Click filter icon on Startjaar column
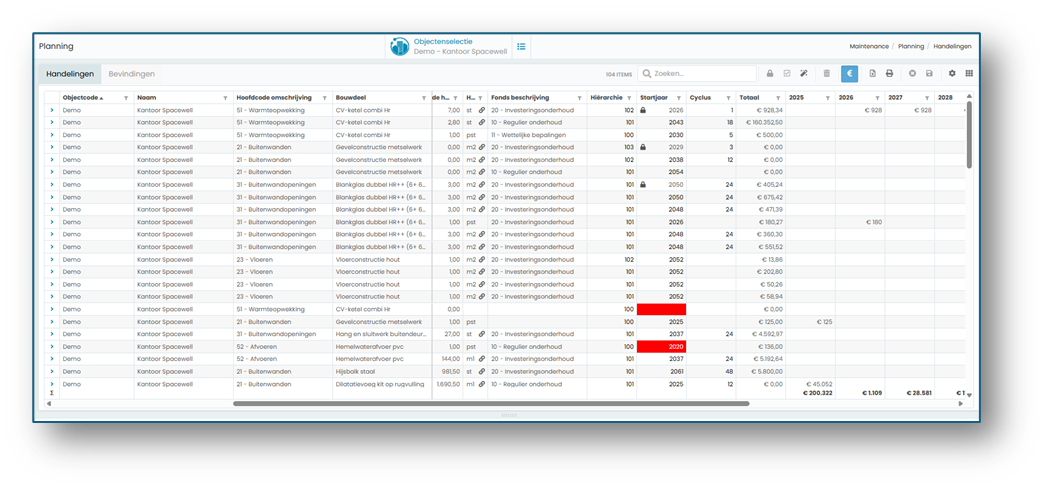The image size is (1045, 487). [x=678, y=98]
